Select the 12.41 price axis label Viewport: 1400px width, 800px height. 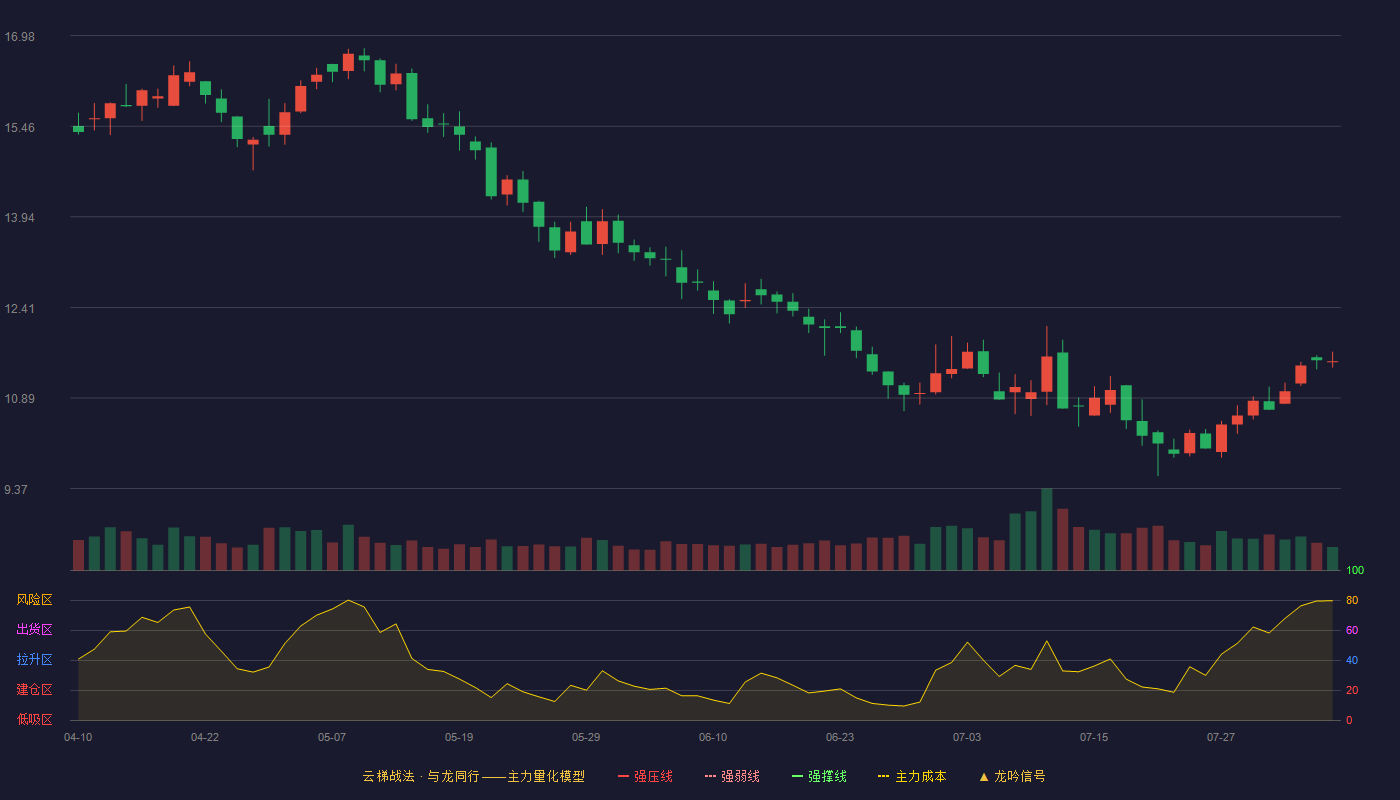point(19,309)
